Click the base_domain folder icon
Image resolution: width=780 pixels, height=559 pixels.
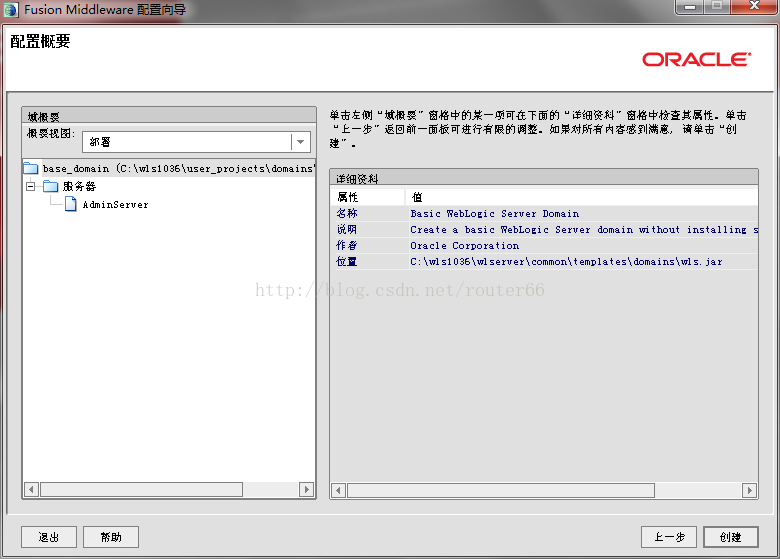pos(31,168)
